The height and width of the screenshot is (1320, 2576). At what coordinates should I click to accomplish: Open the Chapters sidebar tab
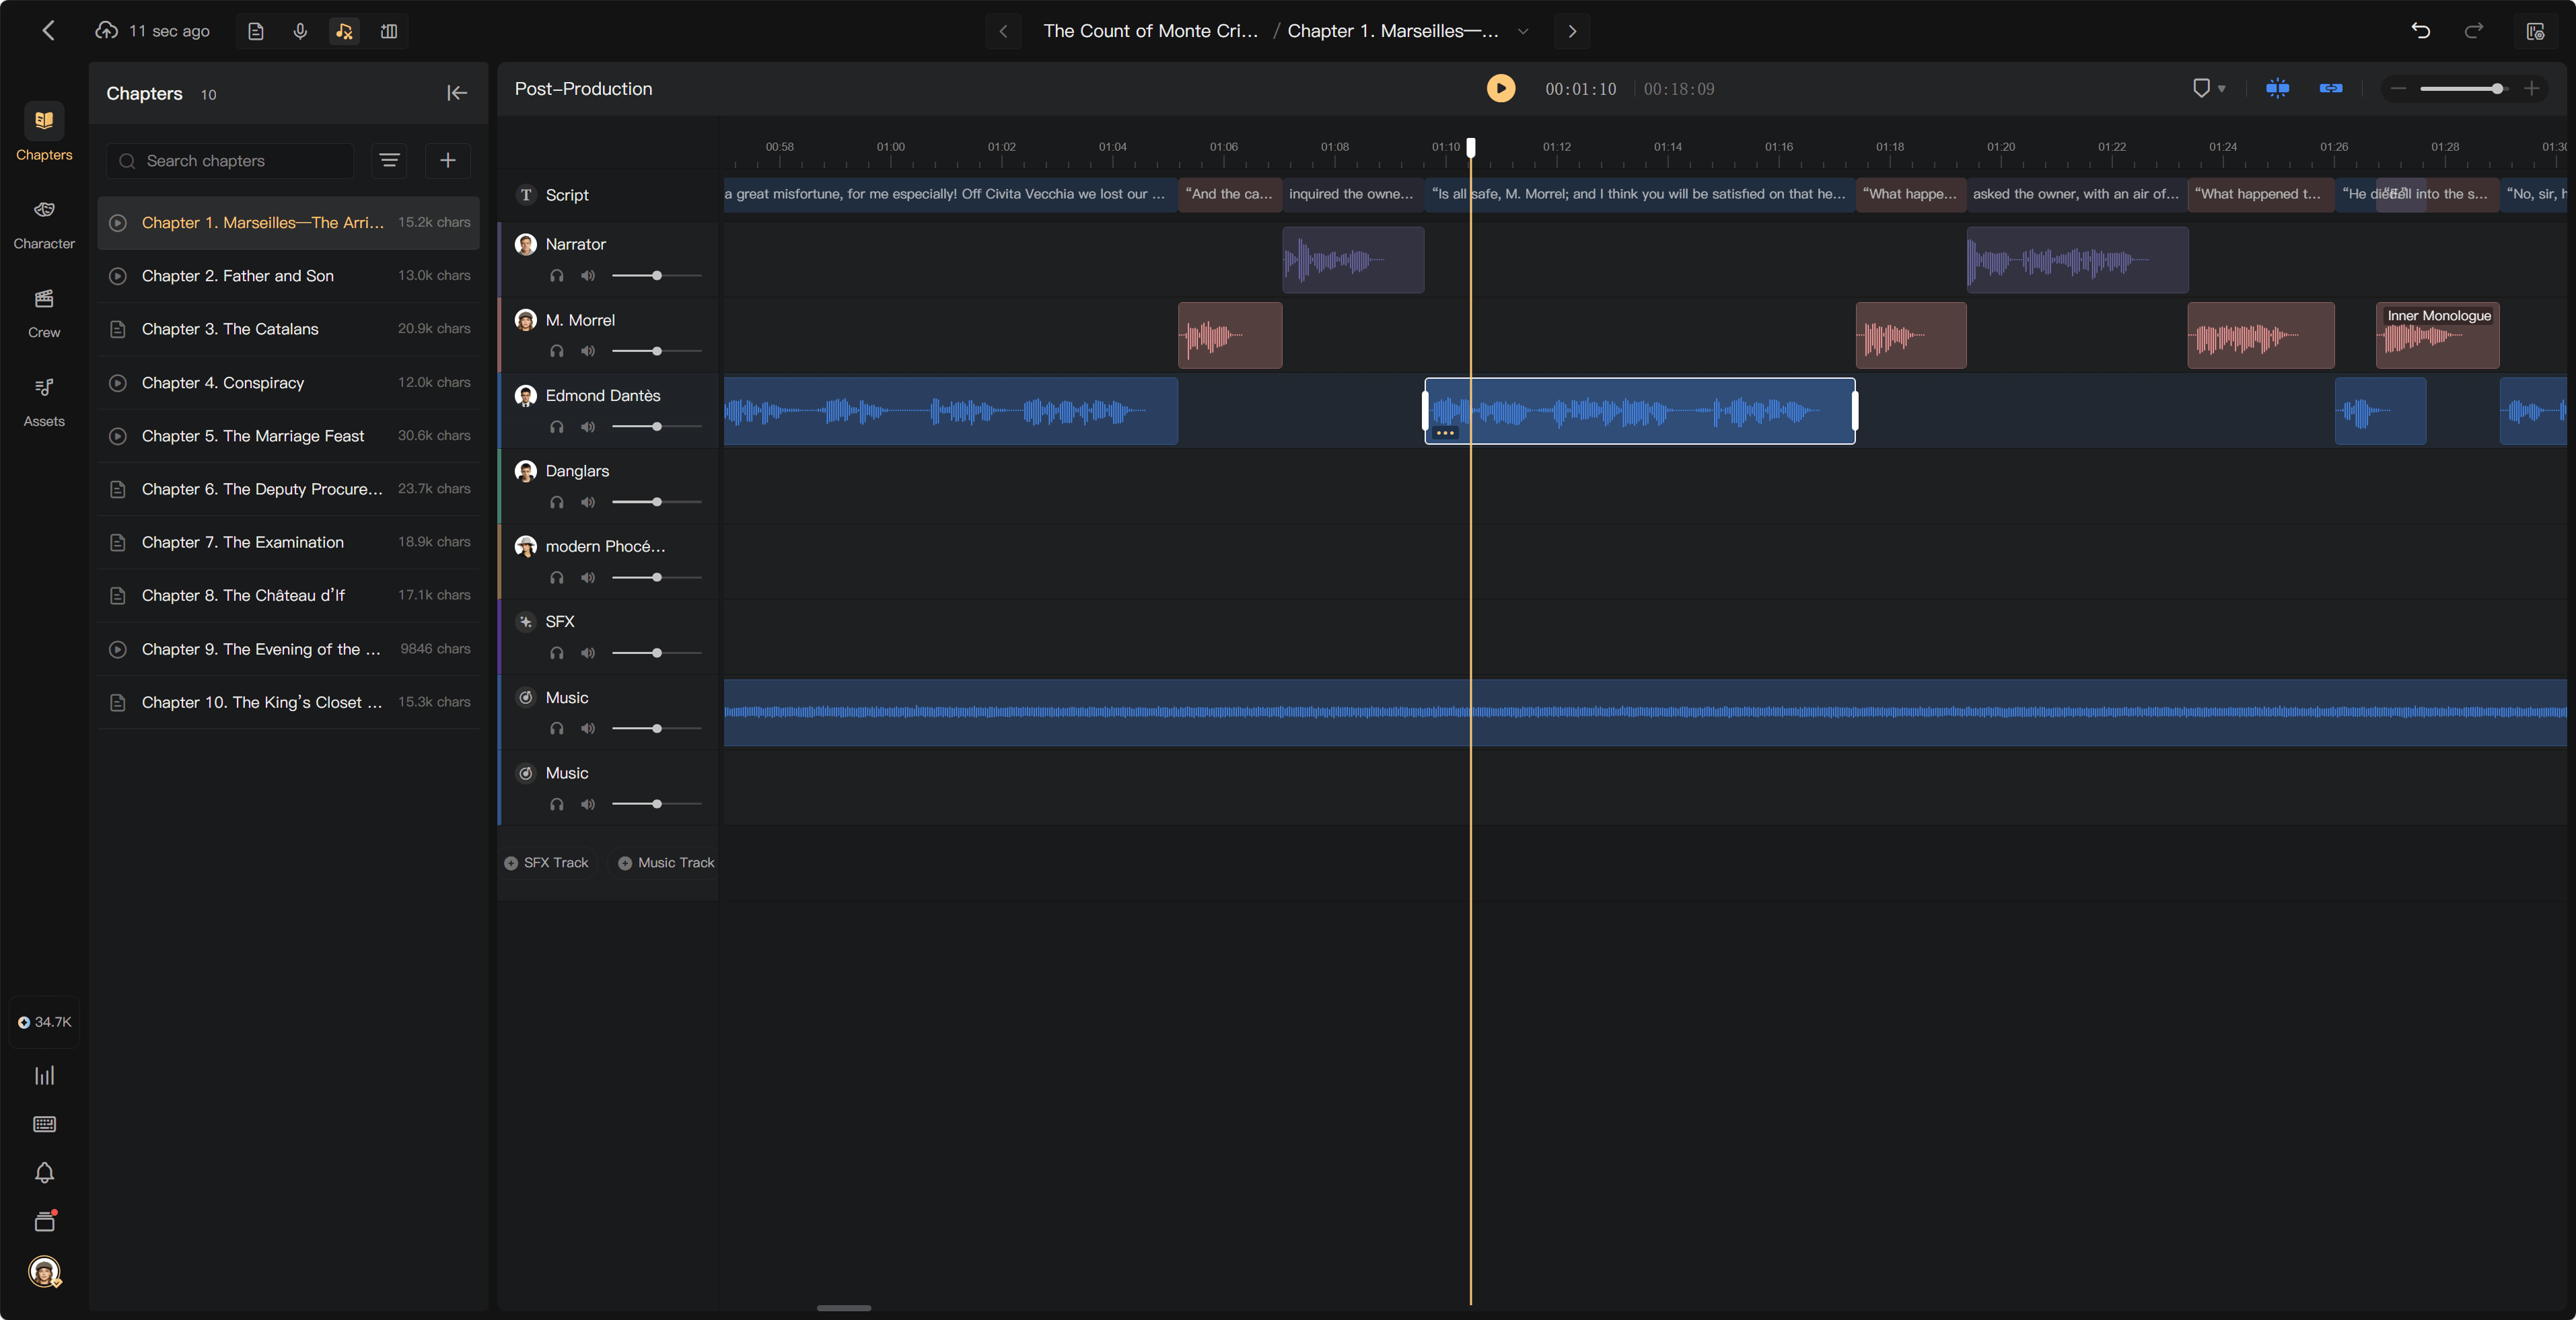point(44,132)
